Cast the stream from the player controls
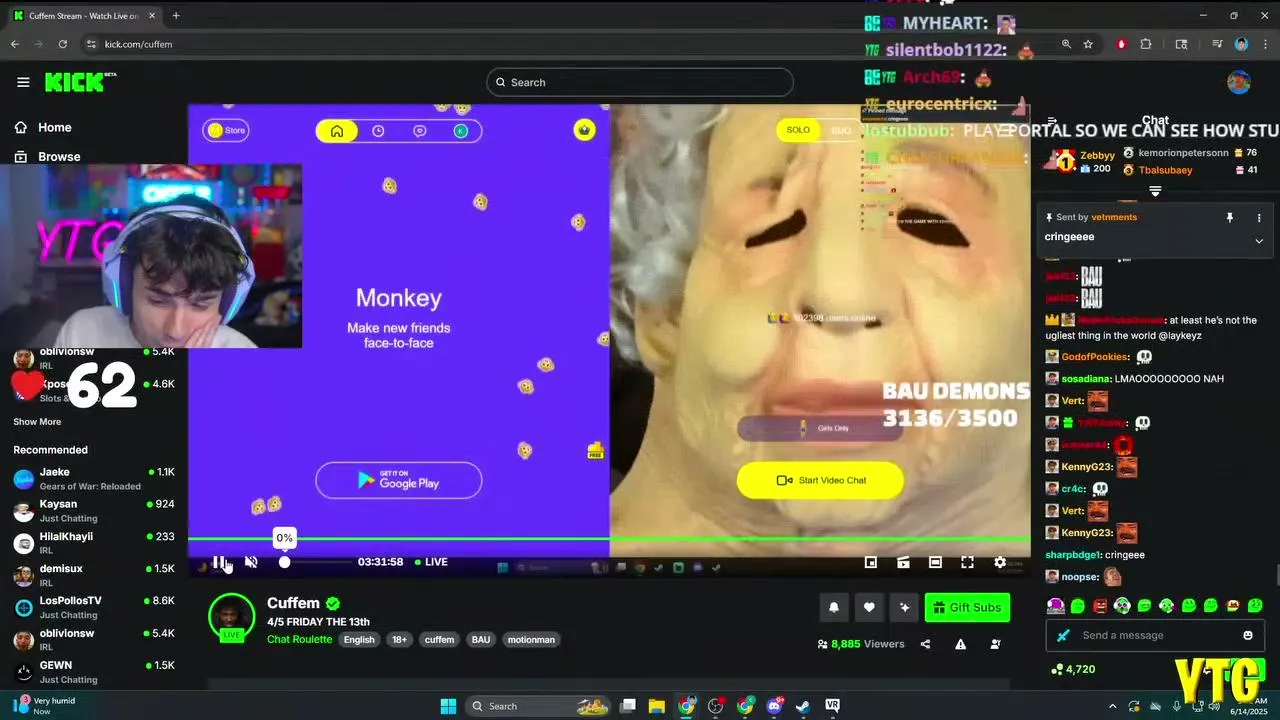This screenshot has width=1280, height=720. click(903, 563)
